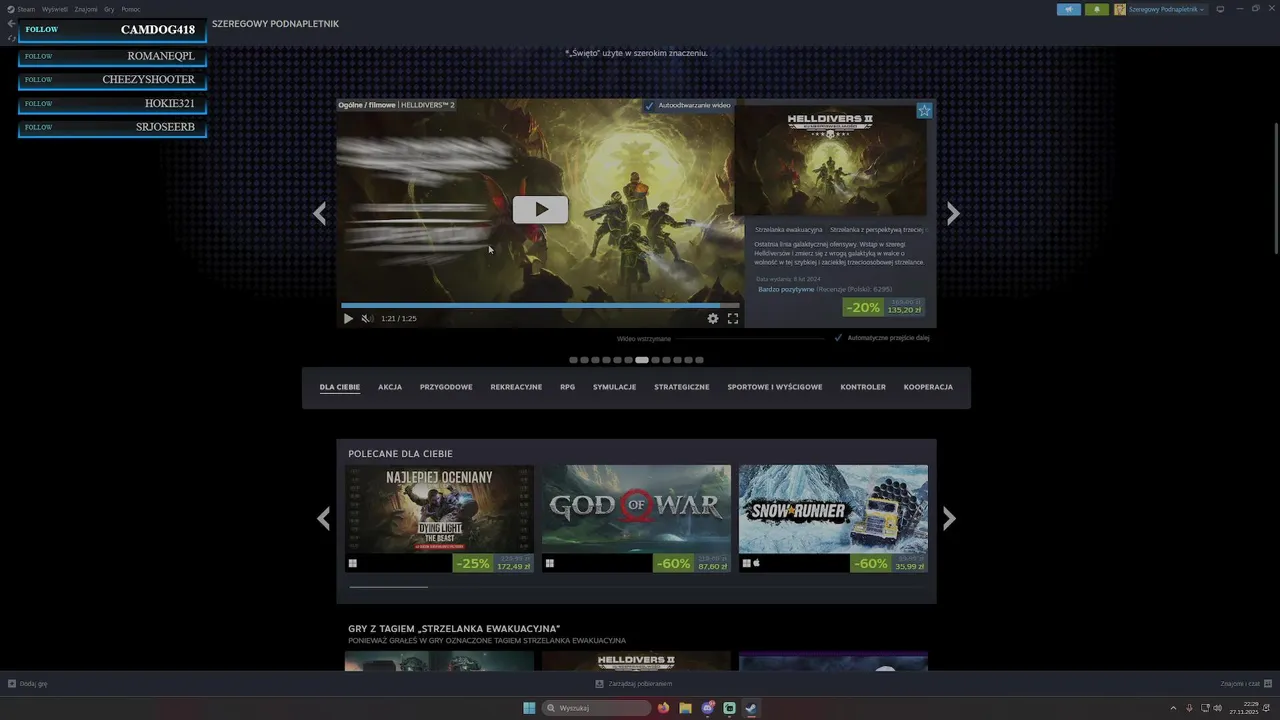Screen dimensions: 1280x720
Task: Select the last carousel page dot
Action: pos(699,360)
